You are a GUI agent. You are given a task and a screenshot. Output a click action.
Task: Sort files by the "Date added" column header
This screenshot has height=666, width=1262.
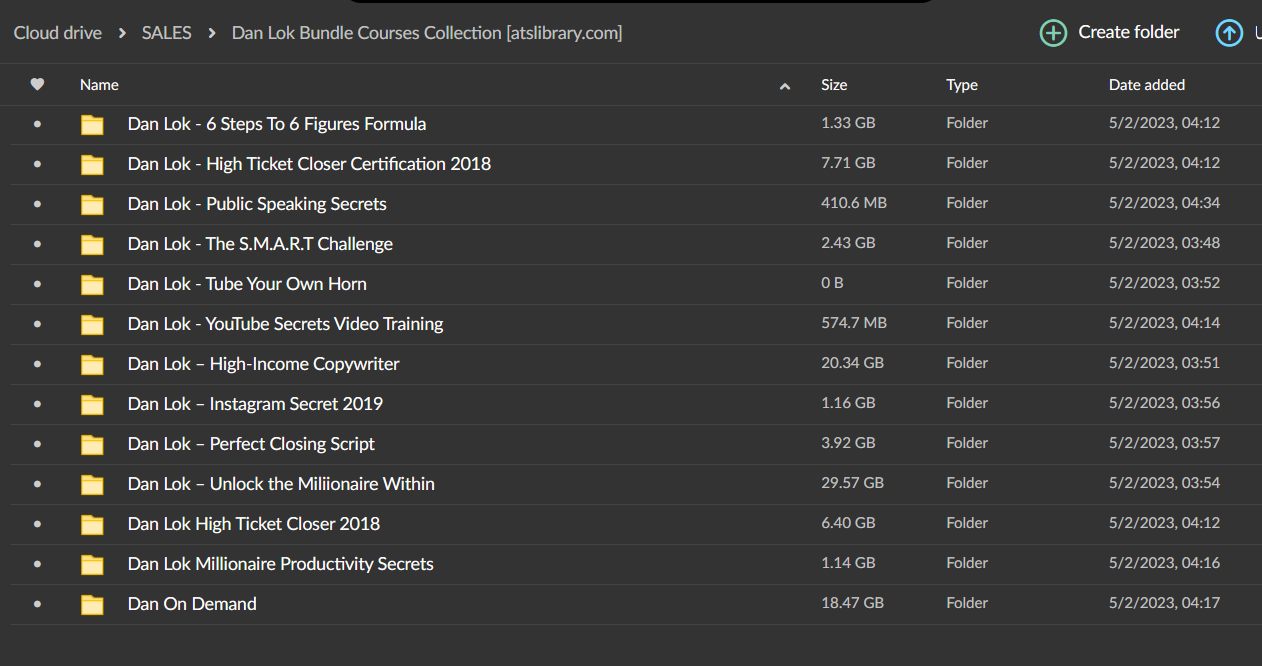pos(1146,84)
